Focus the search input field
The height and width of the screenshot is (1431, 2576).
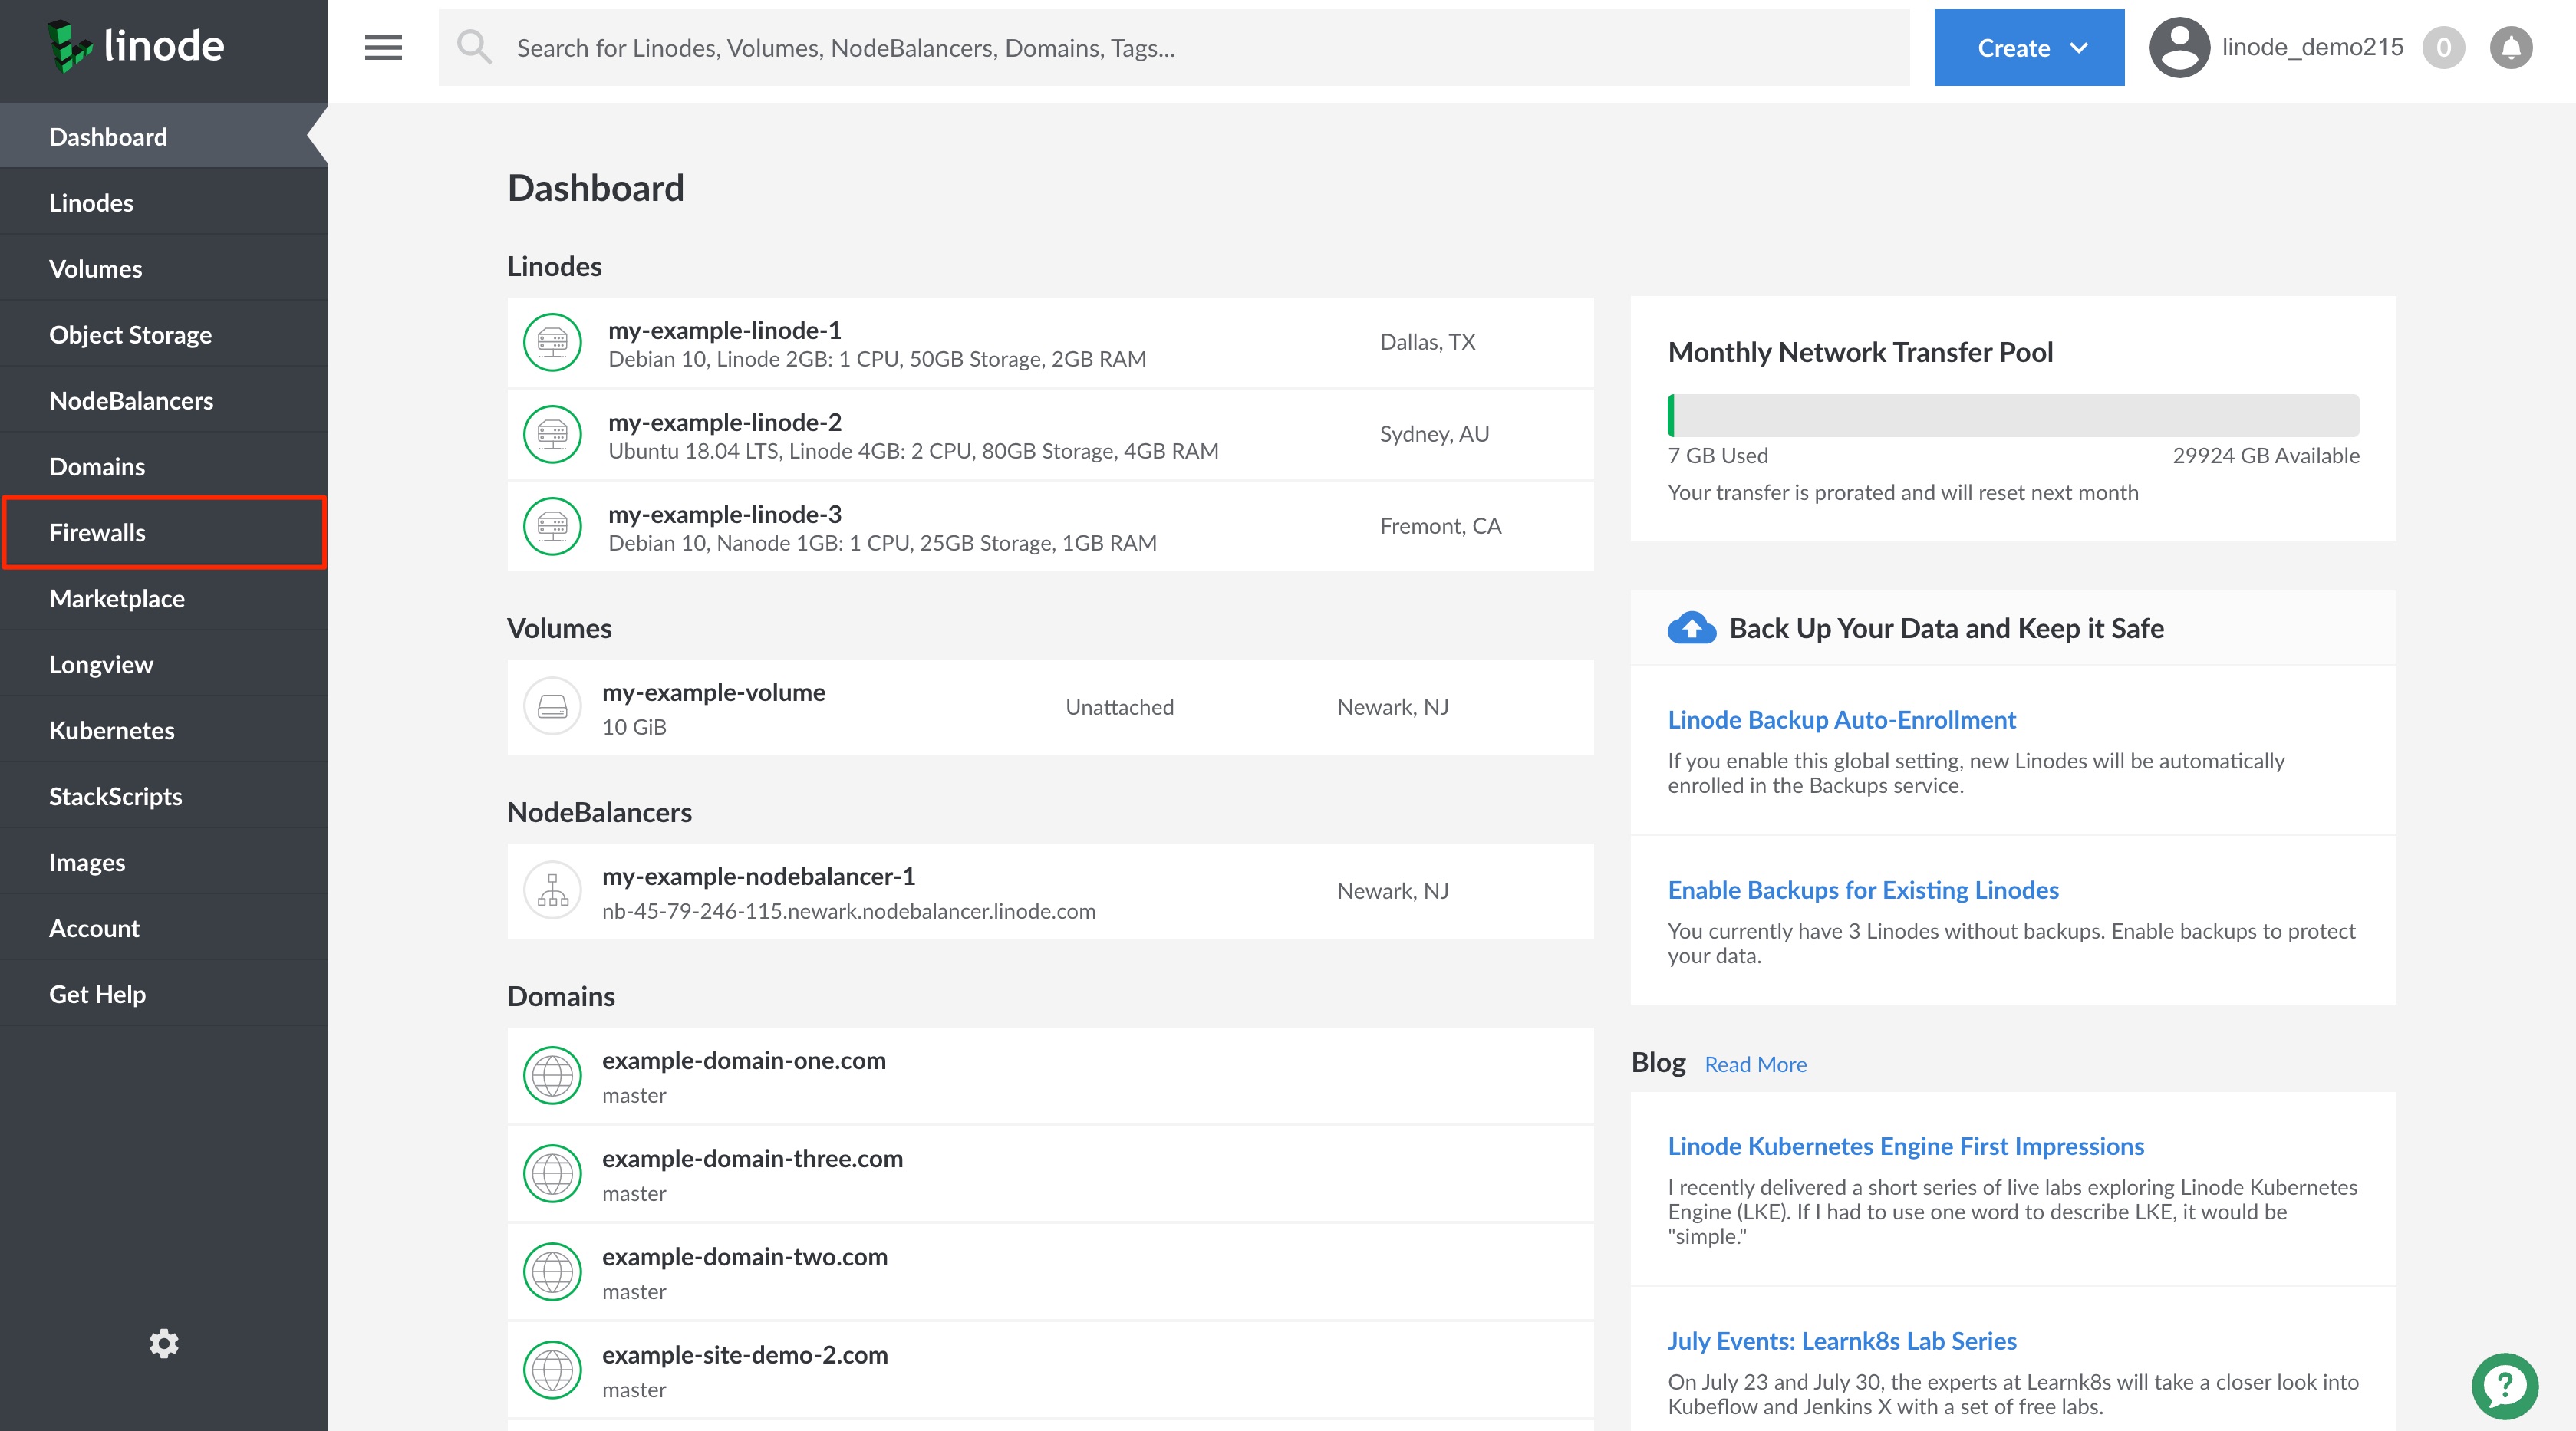point(1200,47)
